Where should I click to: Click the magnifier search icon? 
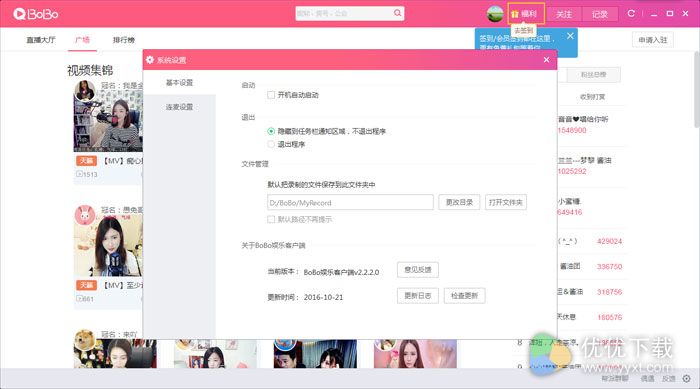click(x=397, y=13)
